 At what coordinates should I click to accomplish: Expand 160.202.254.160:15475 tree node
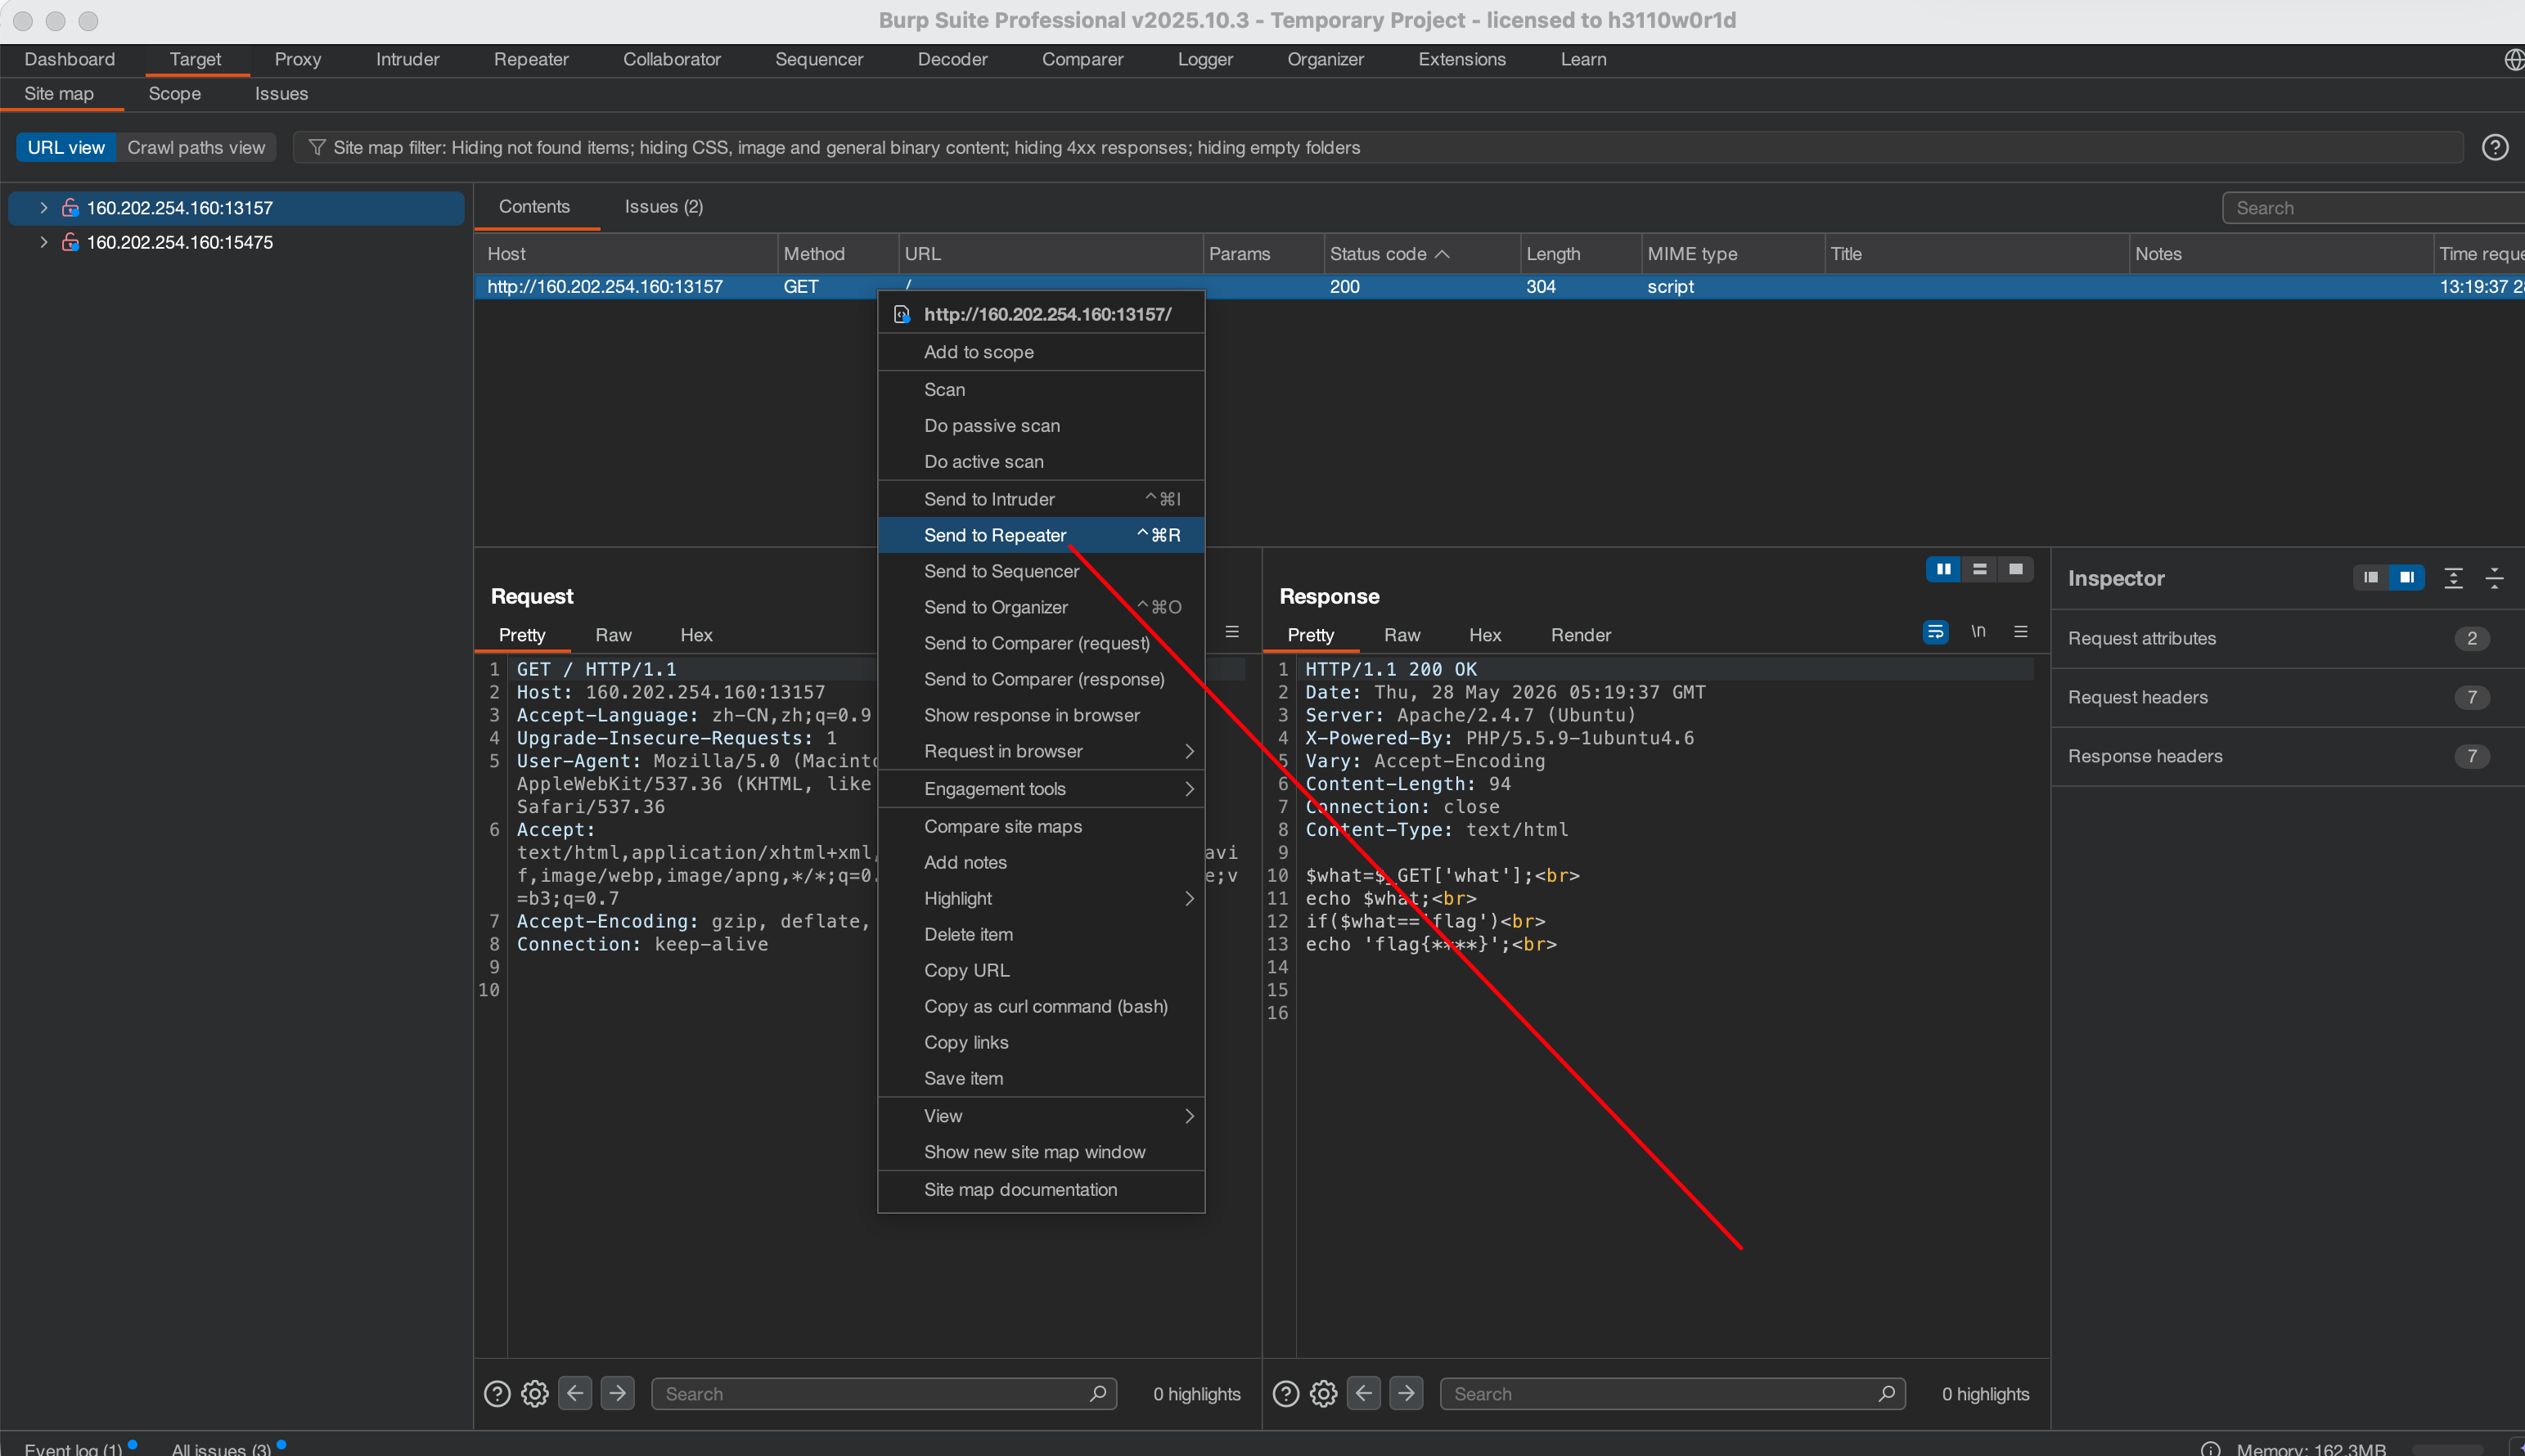(43, 242)
